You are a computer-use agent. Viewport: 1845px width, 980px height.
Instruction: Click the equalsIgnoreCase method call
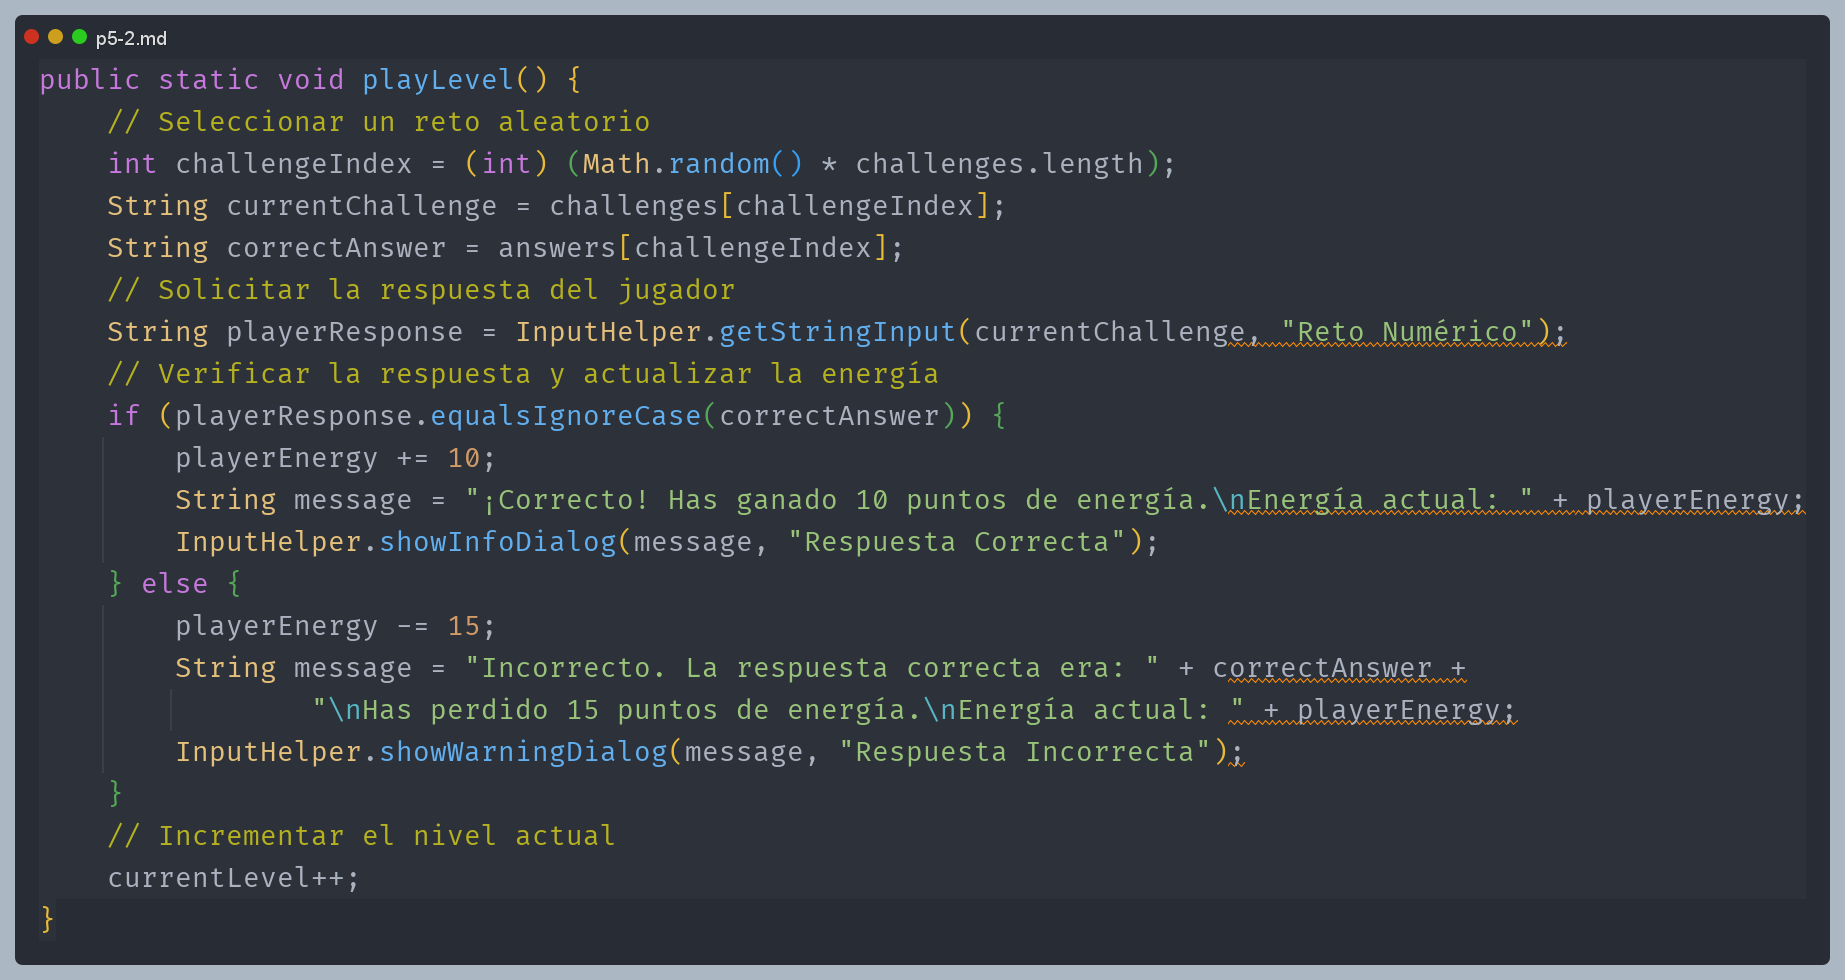click(565, 416)
